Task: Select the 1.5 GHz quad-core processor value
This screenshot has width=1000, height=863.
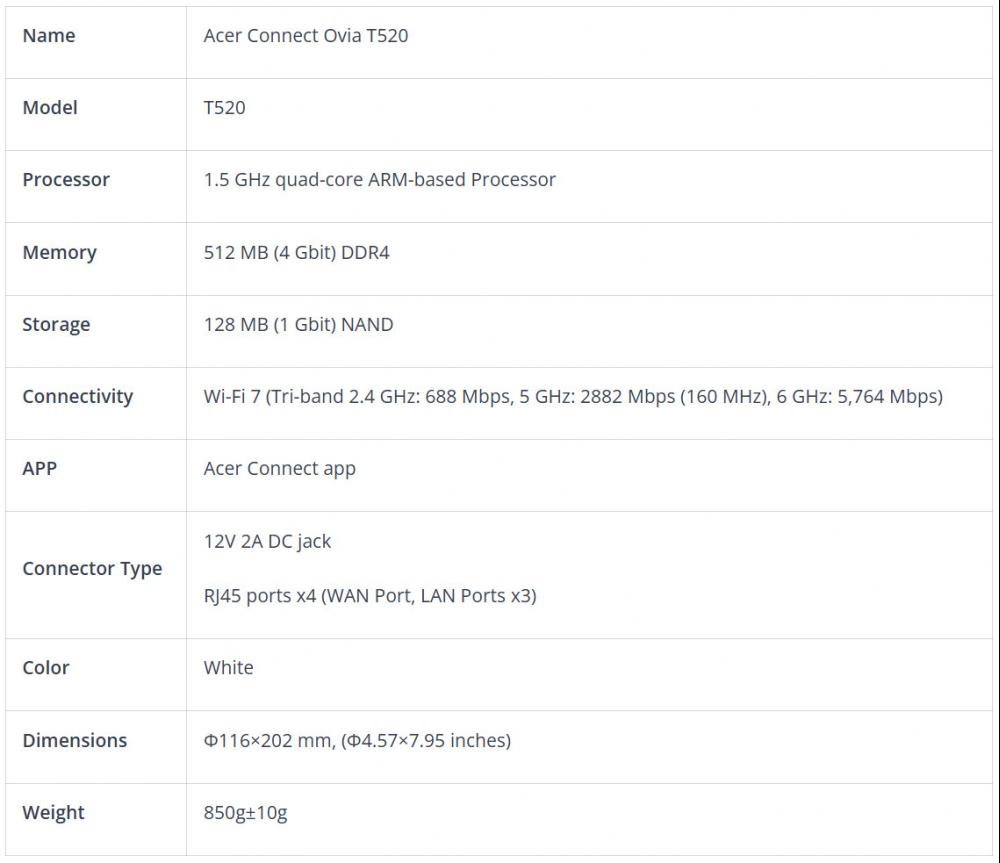Action: tap(379, 180)
